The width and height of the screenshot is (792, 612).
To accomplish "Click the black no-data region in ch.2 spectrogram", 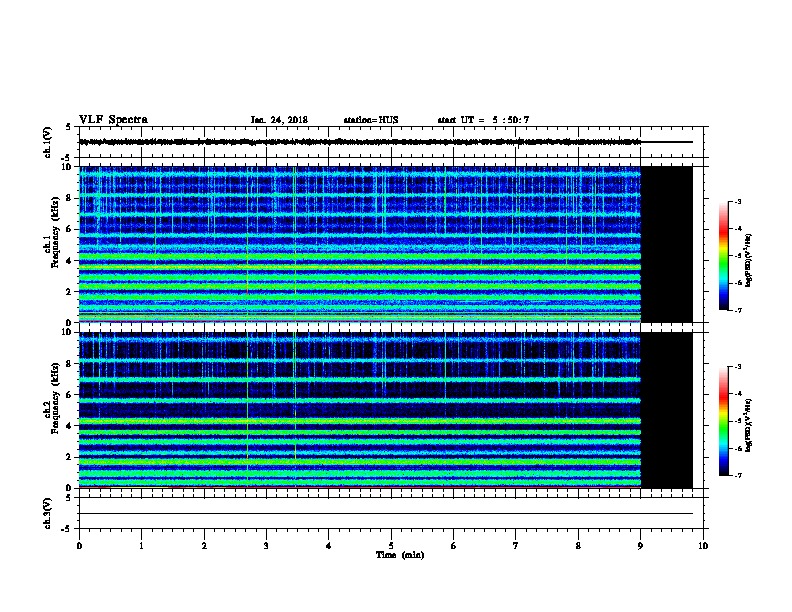I will (667, 410).
